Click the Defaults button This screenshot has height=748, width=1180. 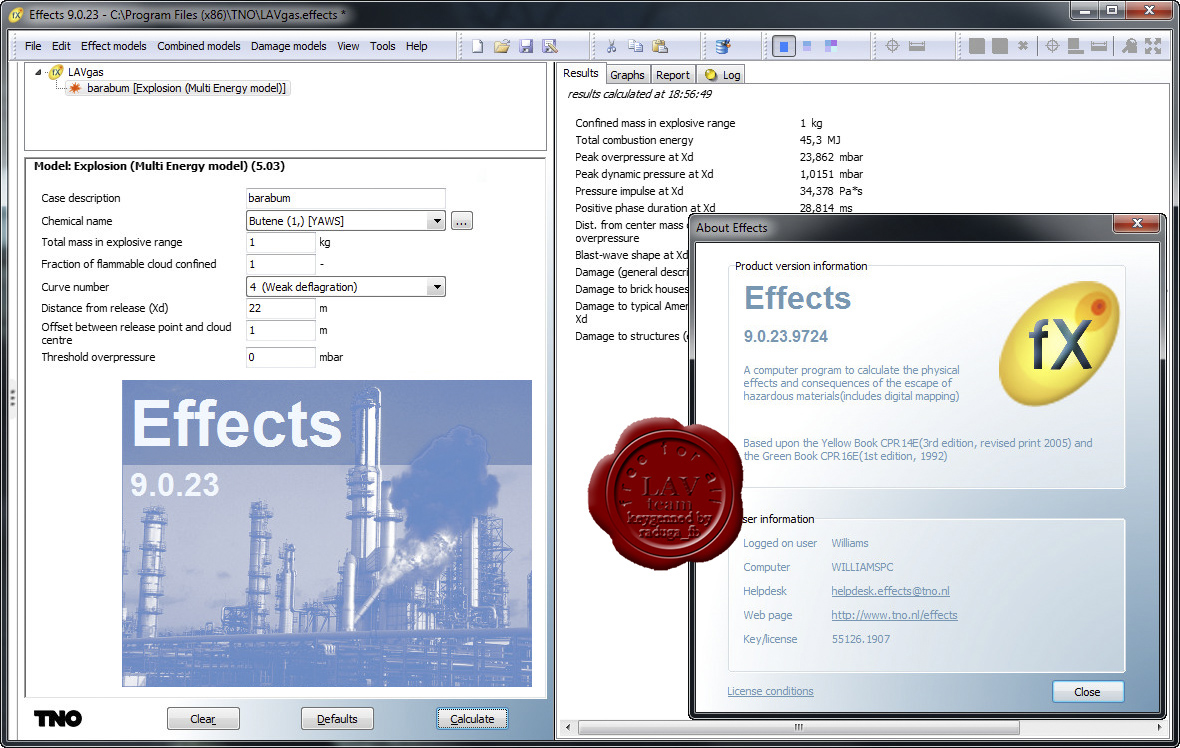[x=337, y=719]
